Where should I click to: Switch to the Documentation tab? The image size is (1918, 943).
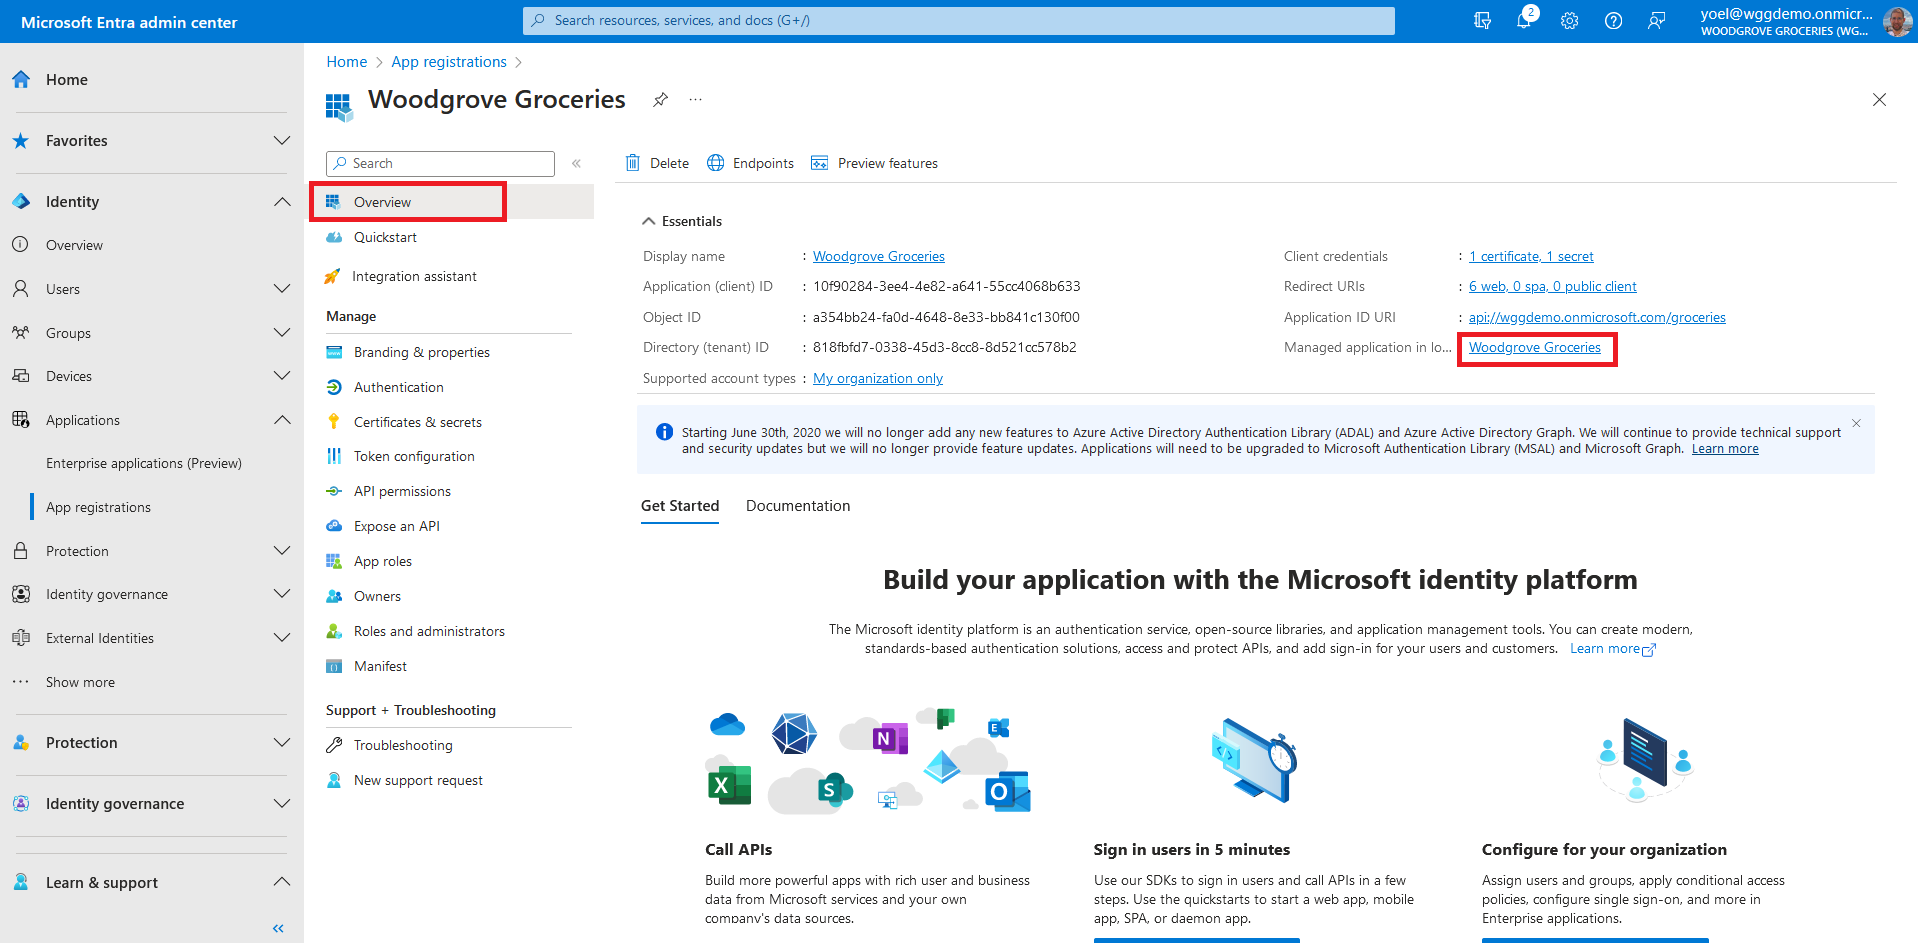click(797, 506)
